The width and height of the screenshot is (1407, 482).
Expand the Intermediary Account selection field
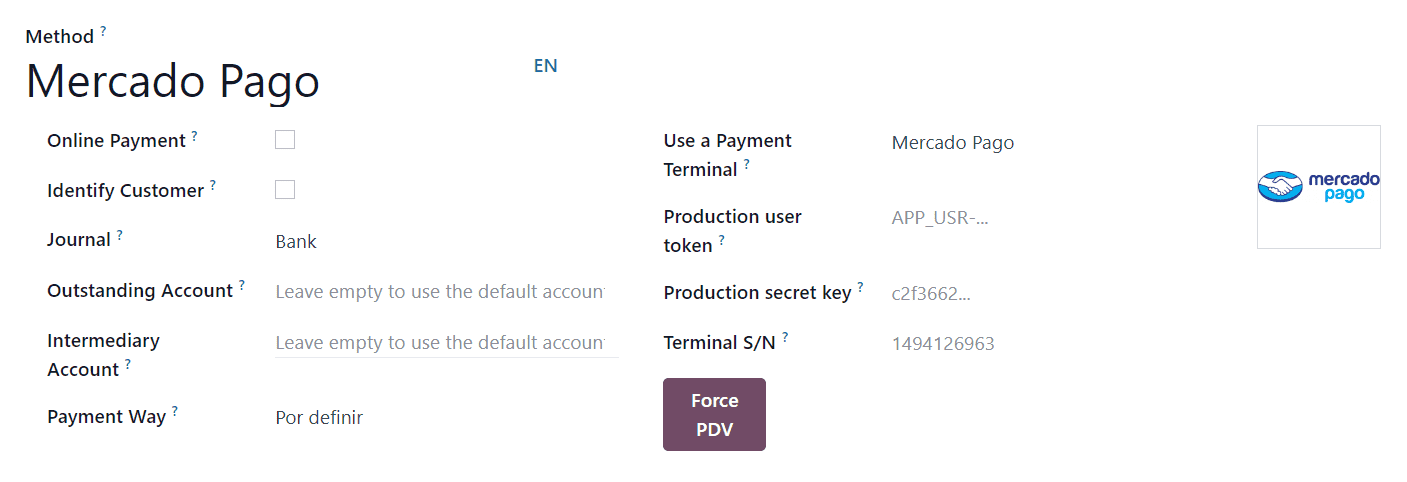pyautogui.click(x=440, y=343)
